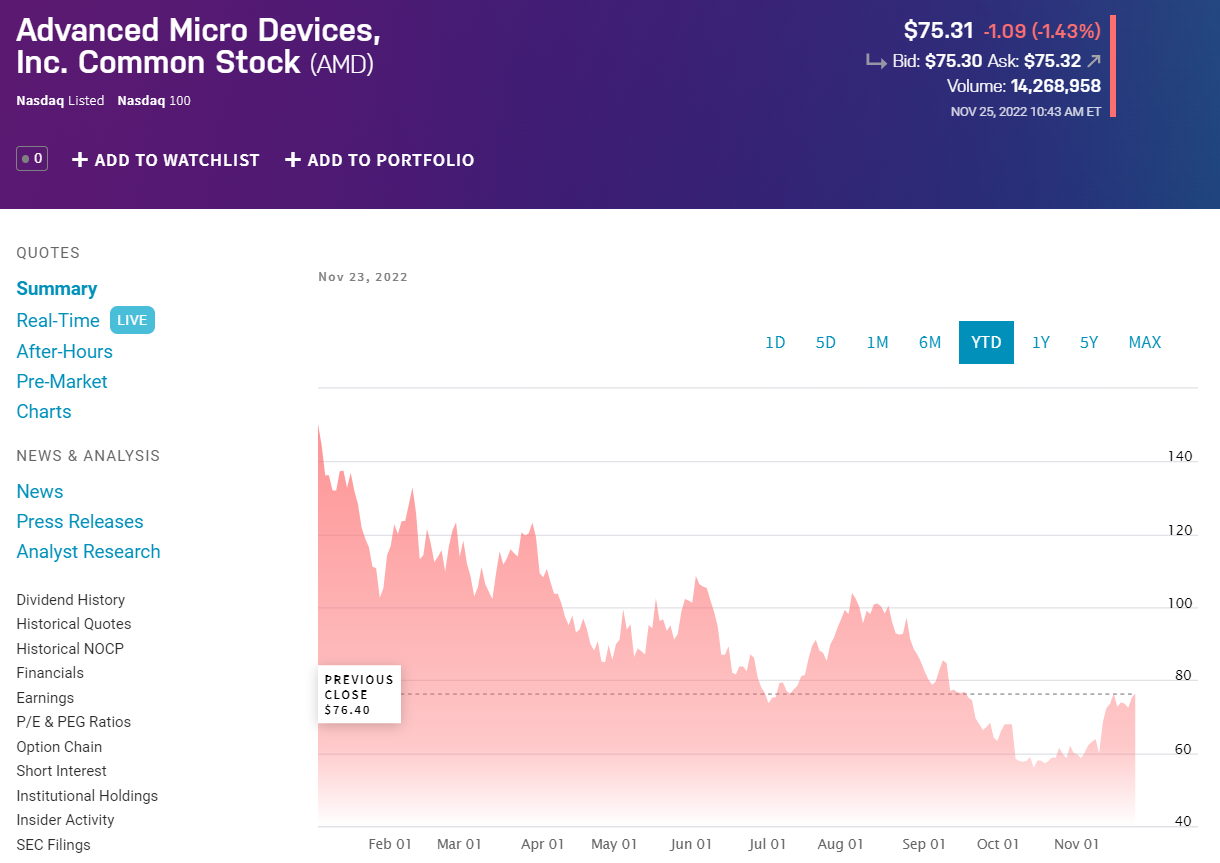Screen dimensions: 1220x863
Task: Click the Volume value 14,268,958
Action: pyautogui.click(x=1055, y=86)
